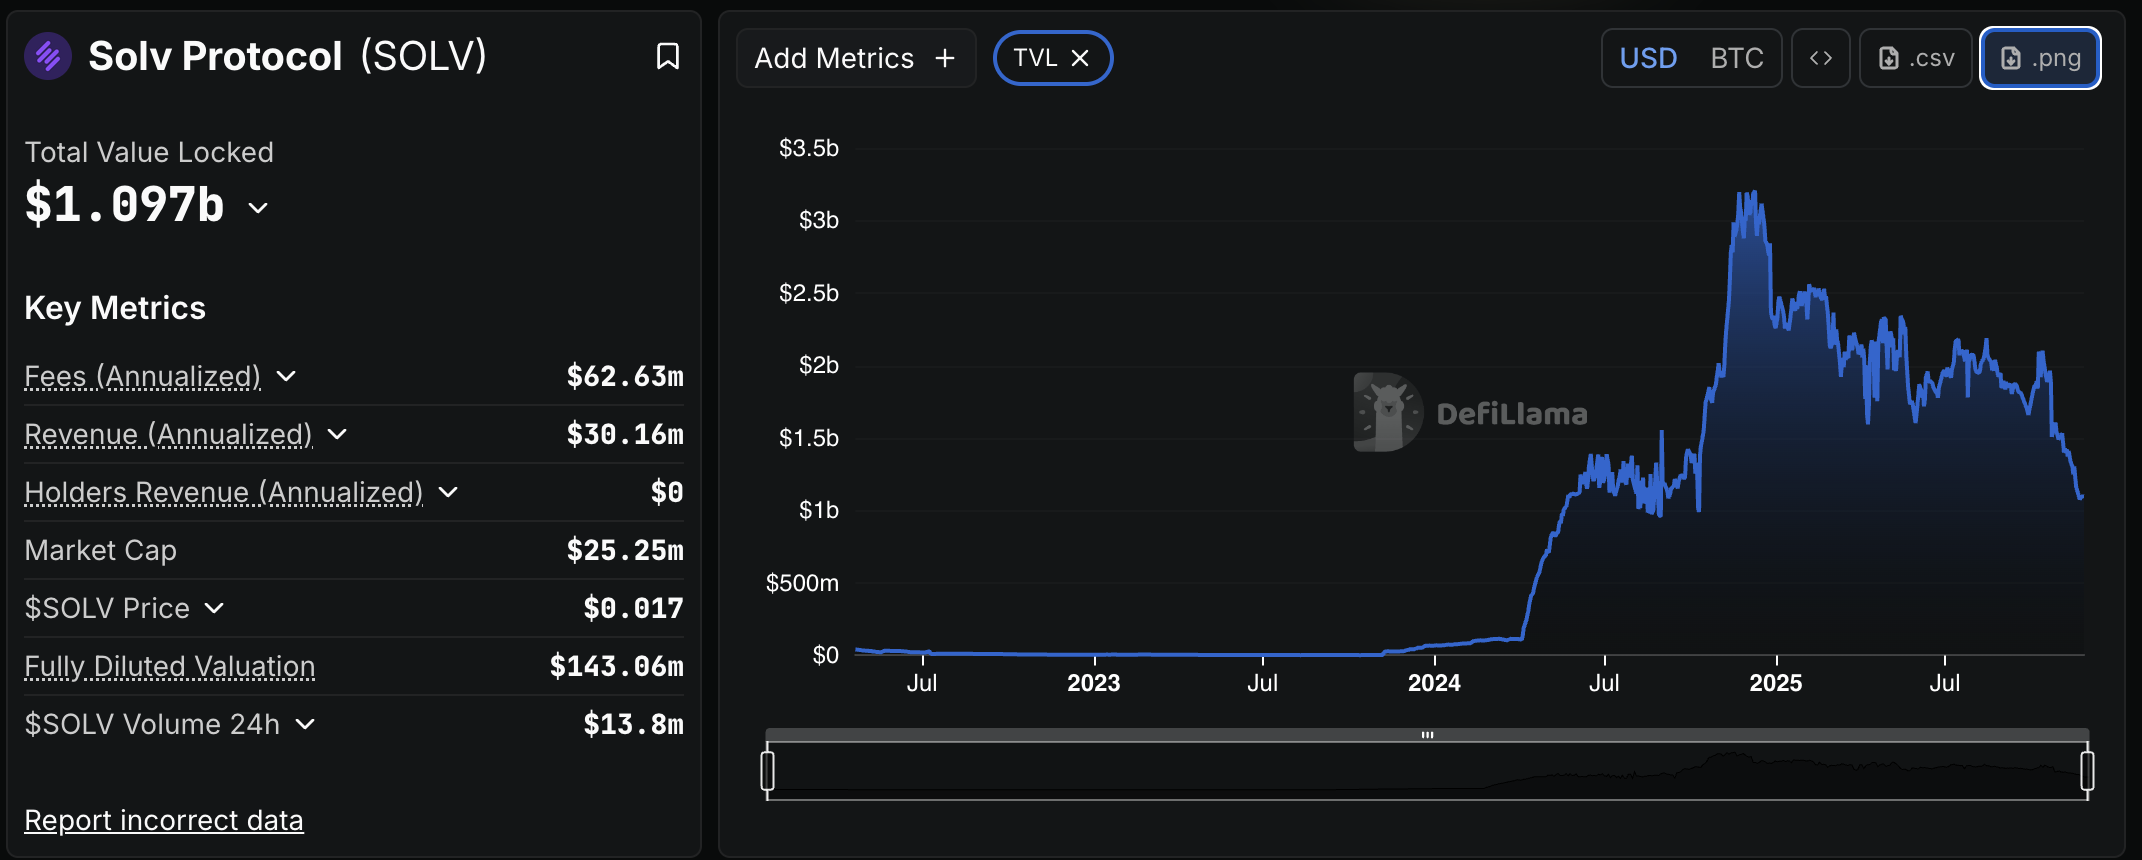The width and height of the screenshot is (2142, 860).
Task: Open the embed code icon button
Action: coord(1821,58)
